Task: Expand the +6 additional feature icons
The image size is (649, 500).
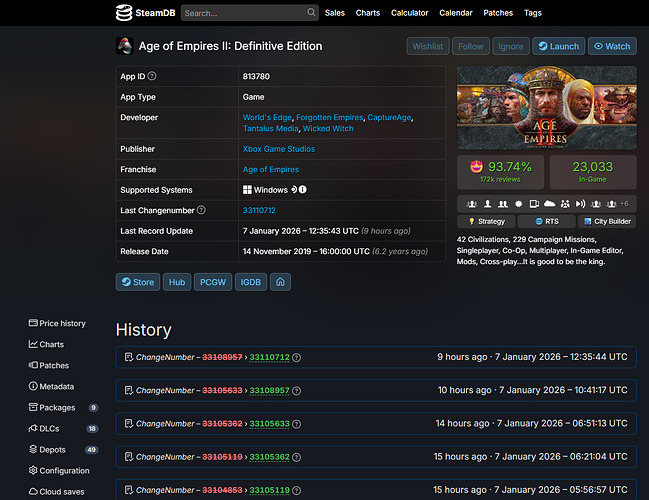Action: [623, 203]
